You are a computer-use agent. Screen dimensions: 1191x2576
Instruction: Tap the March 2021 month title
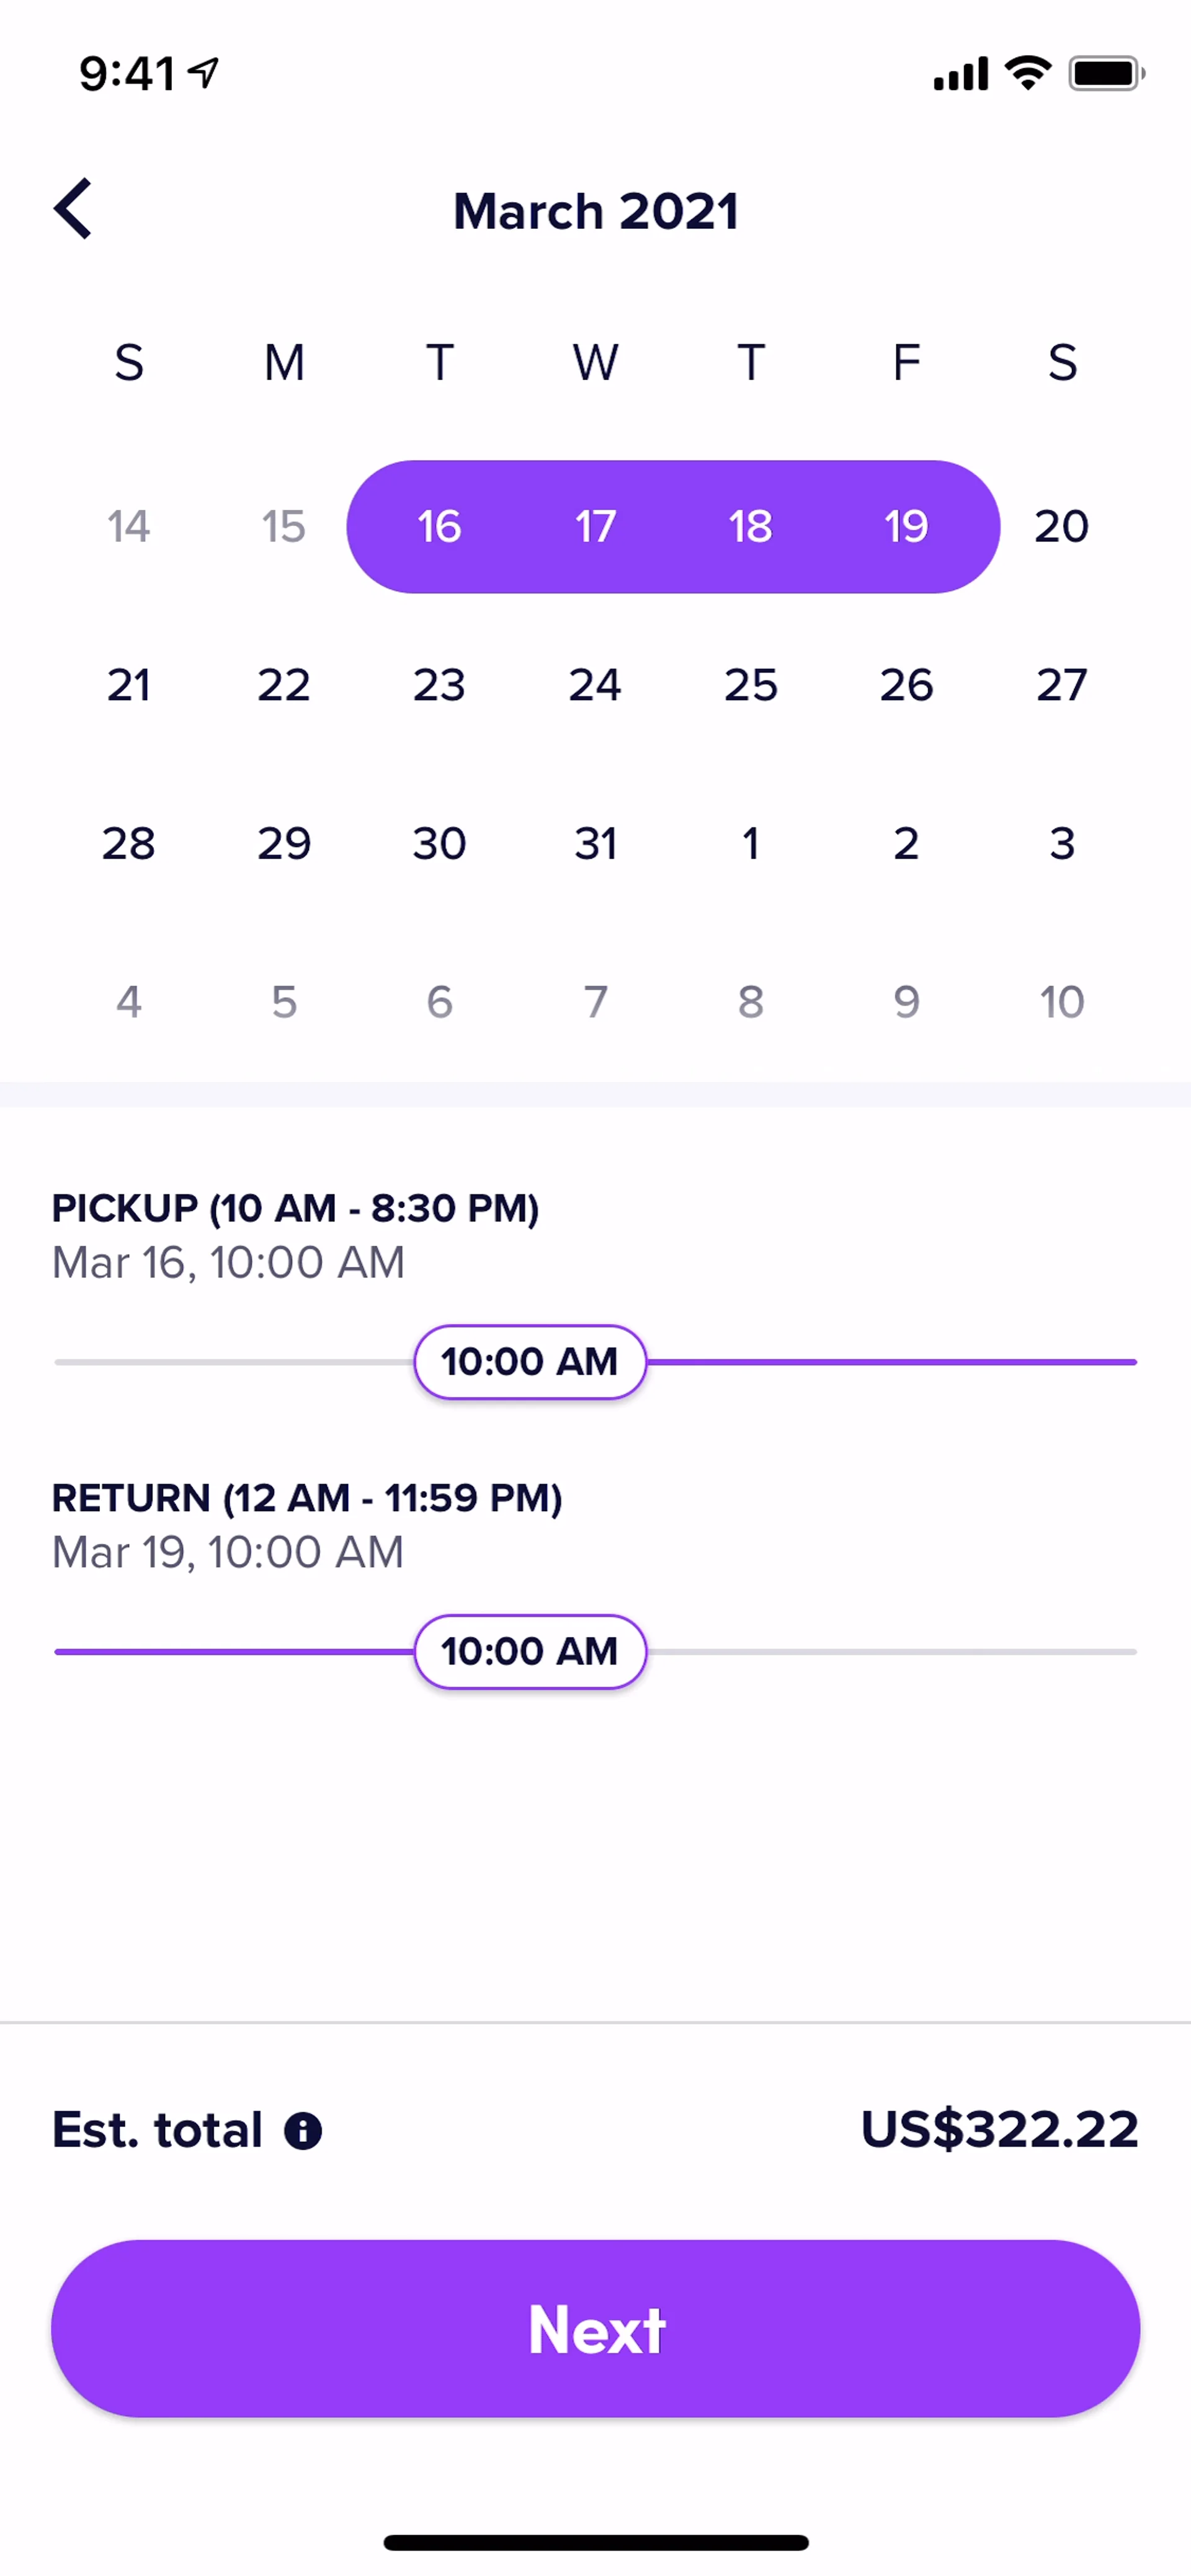[x=596, y=211]
